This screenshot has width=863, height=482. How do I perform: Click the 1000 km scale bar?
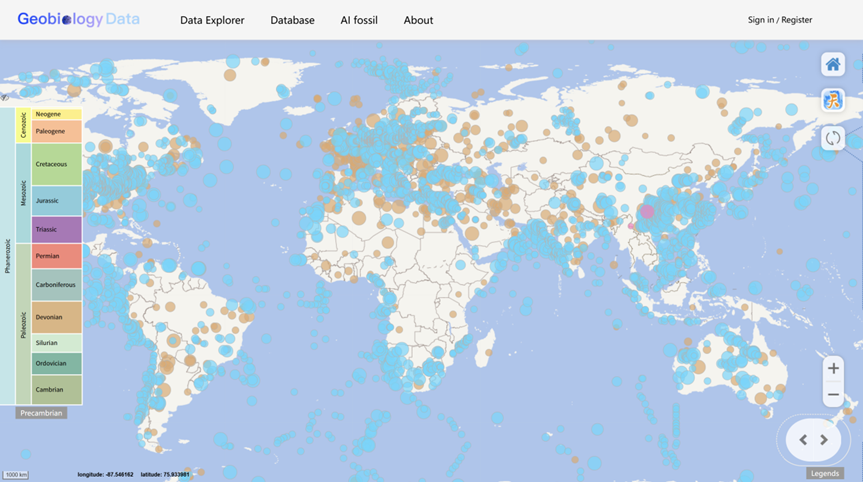click(x=16, y=474)
